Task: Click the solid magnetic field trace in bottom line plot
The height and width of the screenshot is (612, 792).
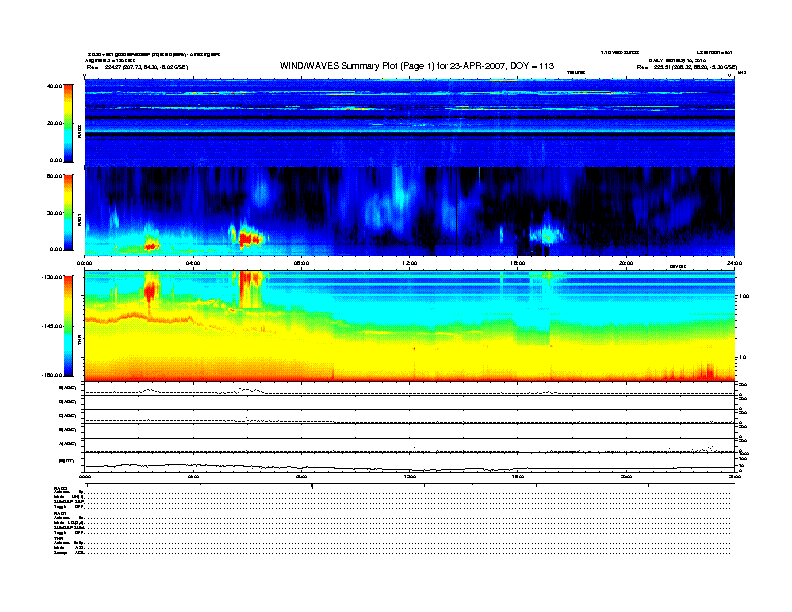Action: (x=409, y=467)
